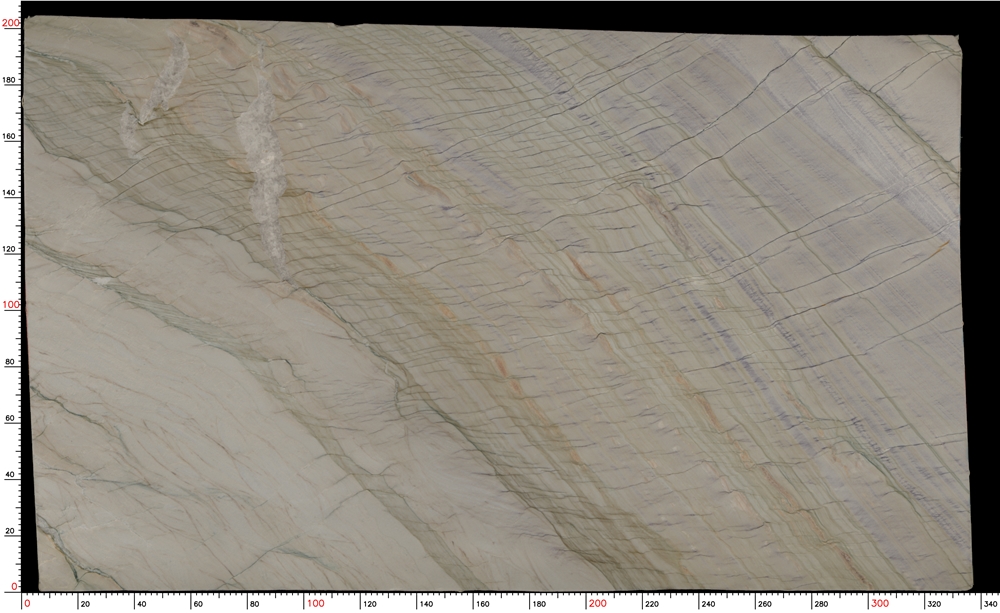Select the red 100 label on horizontal ruler

(x=316, y=603)
